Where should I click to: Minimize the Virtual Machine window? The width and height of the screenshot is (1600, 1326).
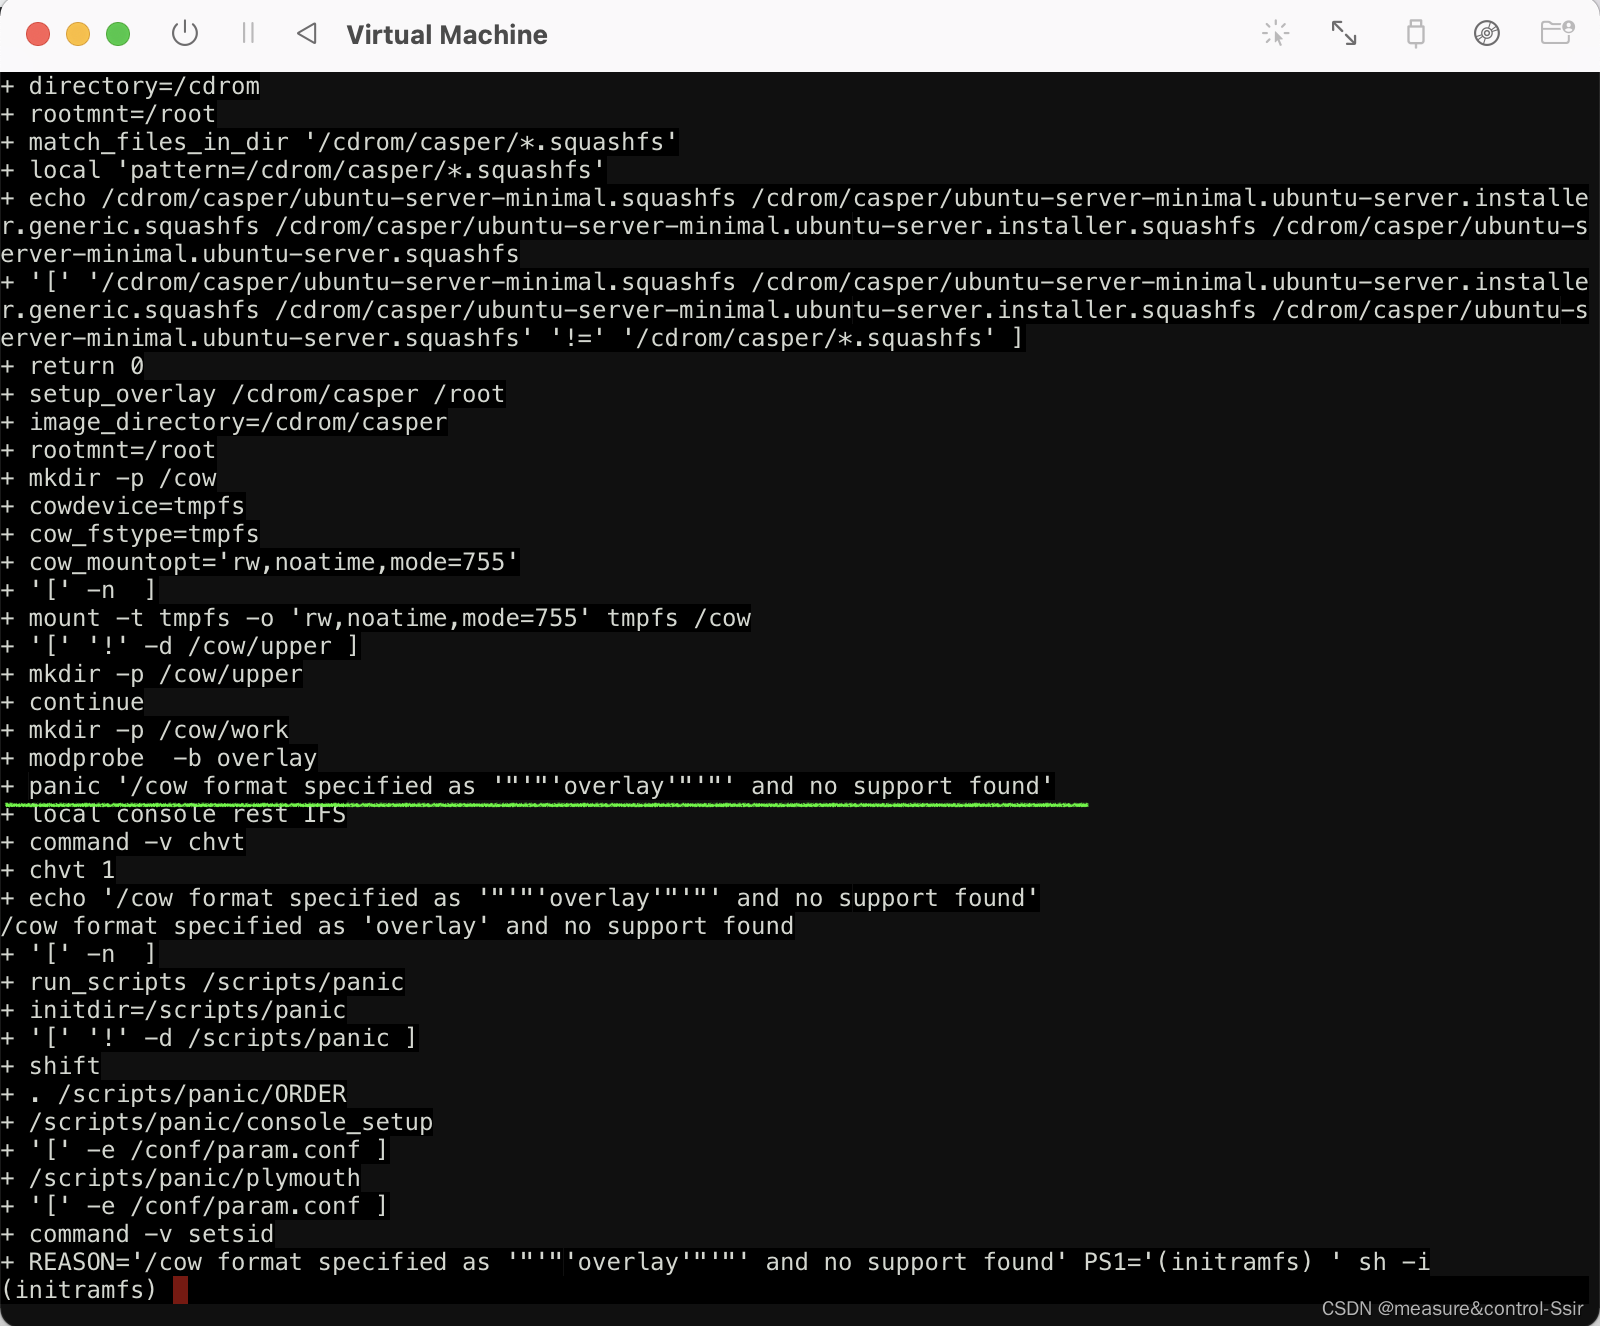77,33
